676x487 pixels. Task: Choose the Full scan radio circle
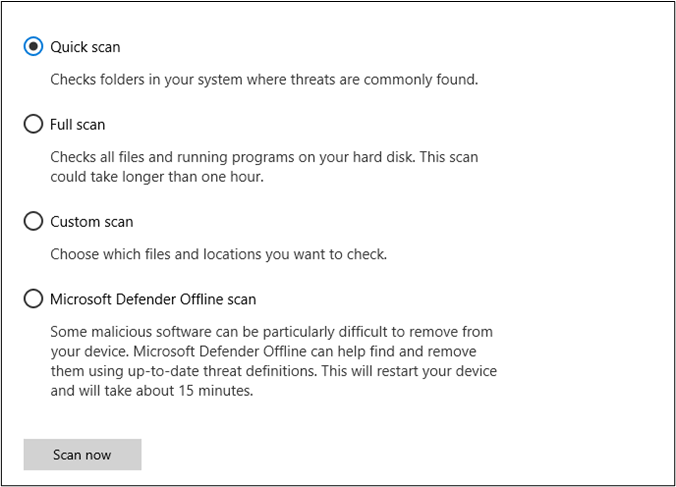point(33,125)
